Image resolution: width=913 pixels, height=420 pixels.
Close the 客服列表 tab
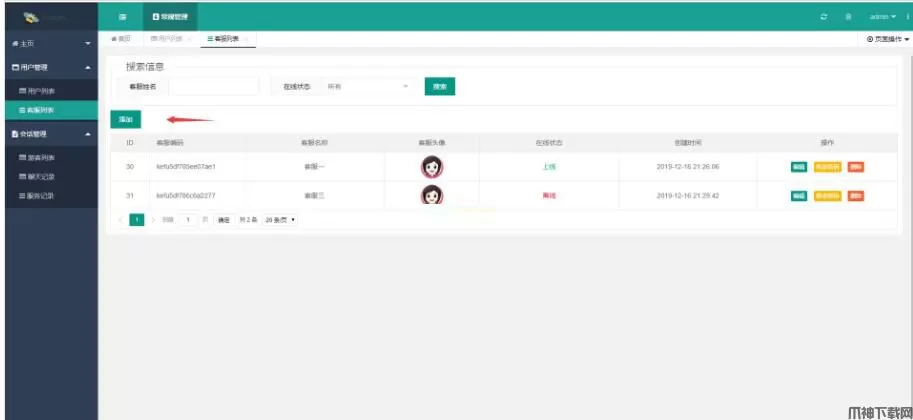(247, 39)
